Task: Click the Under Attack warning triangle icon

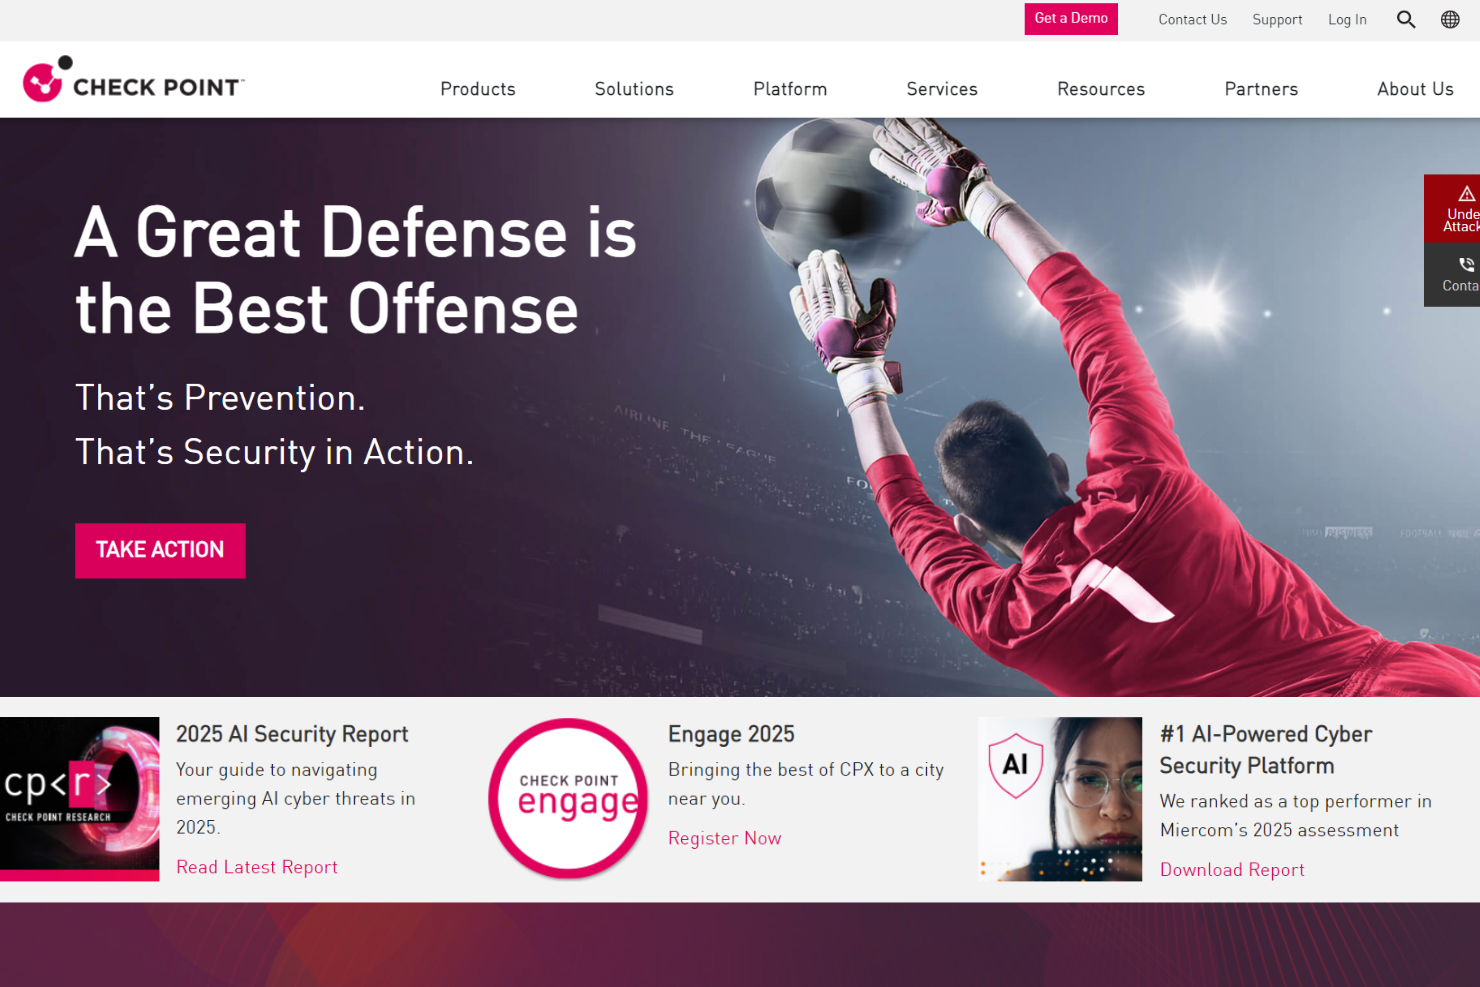Action: point(1464,196)
